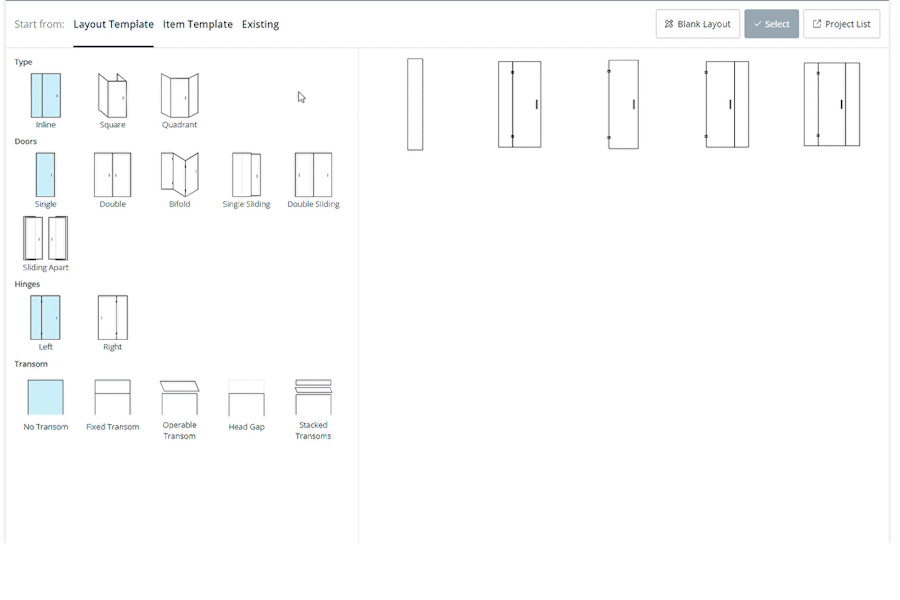
Task: Choose Single Sliding door style
Action: coord(246,175)
